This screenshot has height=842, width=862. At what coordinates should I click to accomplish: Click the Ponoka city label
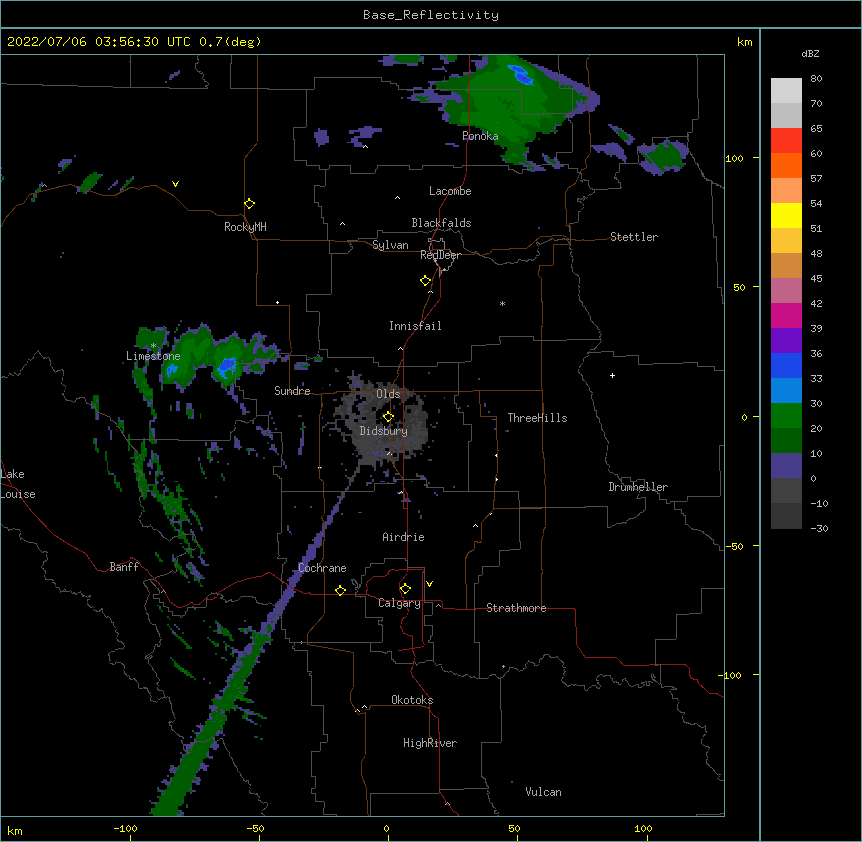click(x=480, y=136)
